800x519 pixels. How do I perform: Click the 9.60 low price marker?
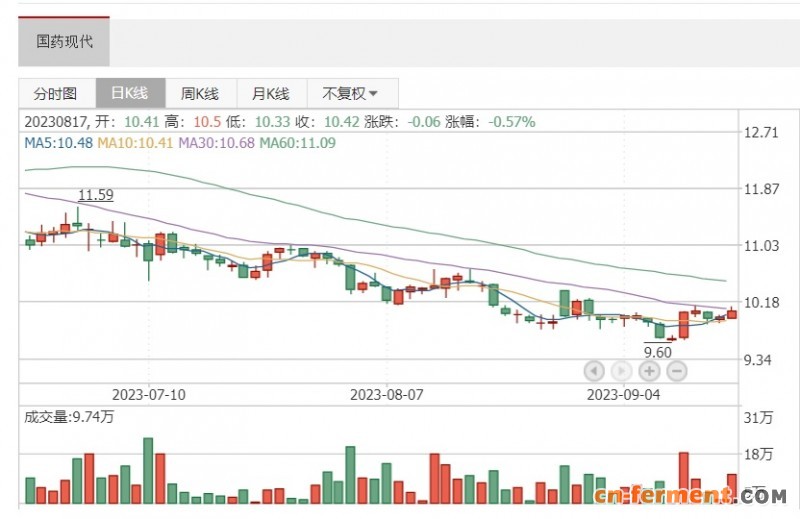(x=657, y=352)
